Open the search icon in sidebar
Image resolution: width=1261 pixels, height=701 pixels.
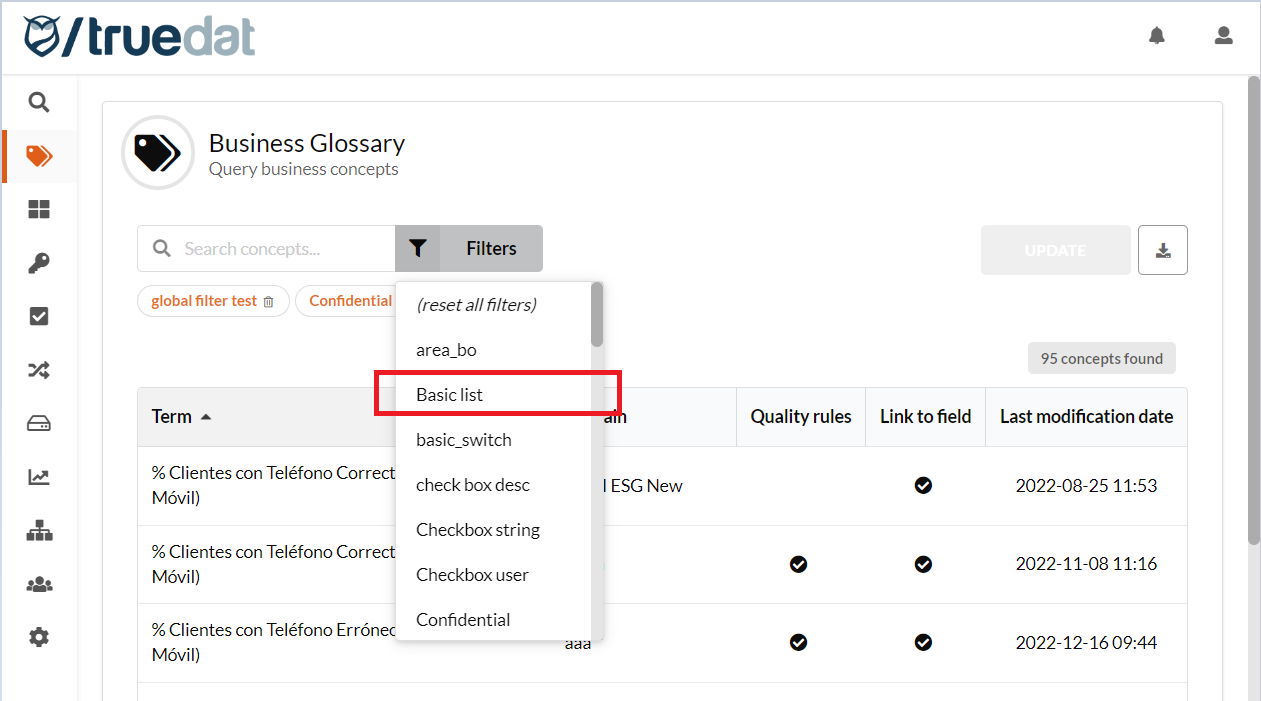point(39,102)
